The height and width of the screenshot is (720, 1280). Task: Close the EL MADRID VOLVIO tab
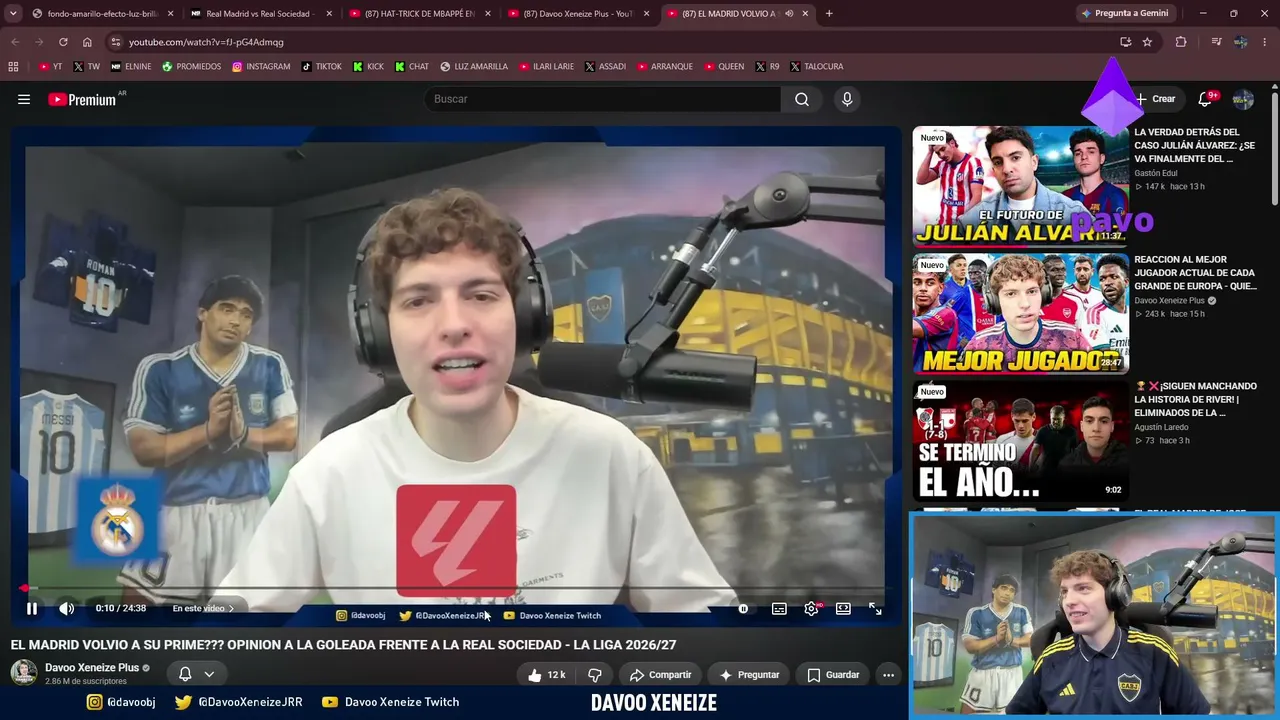pos(805,14)
